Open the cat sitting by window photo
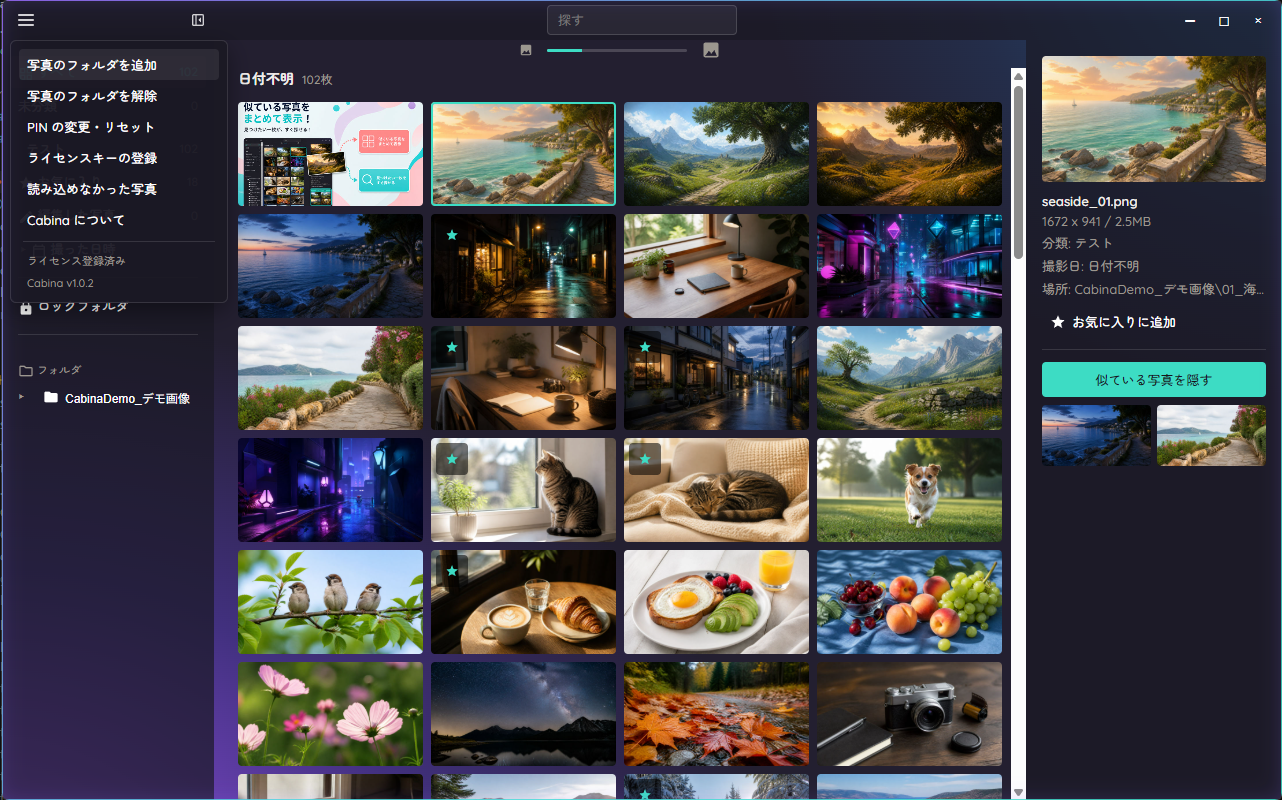The image size is (1282, 800). [x=523, y=490]
